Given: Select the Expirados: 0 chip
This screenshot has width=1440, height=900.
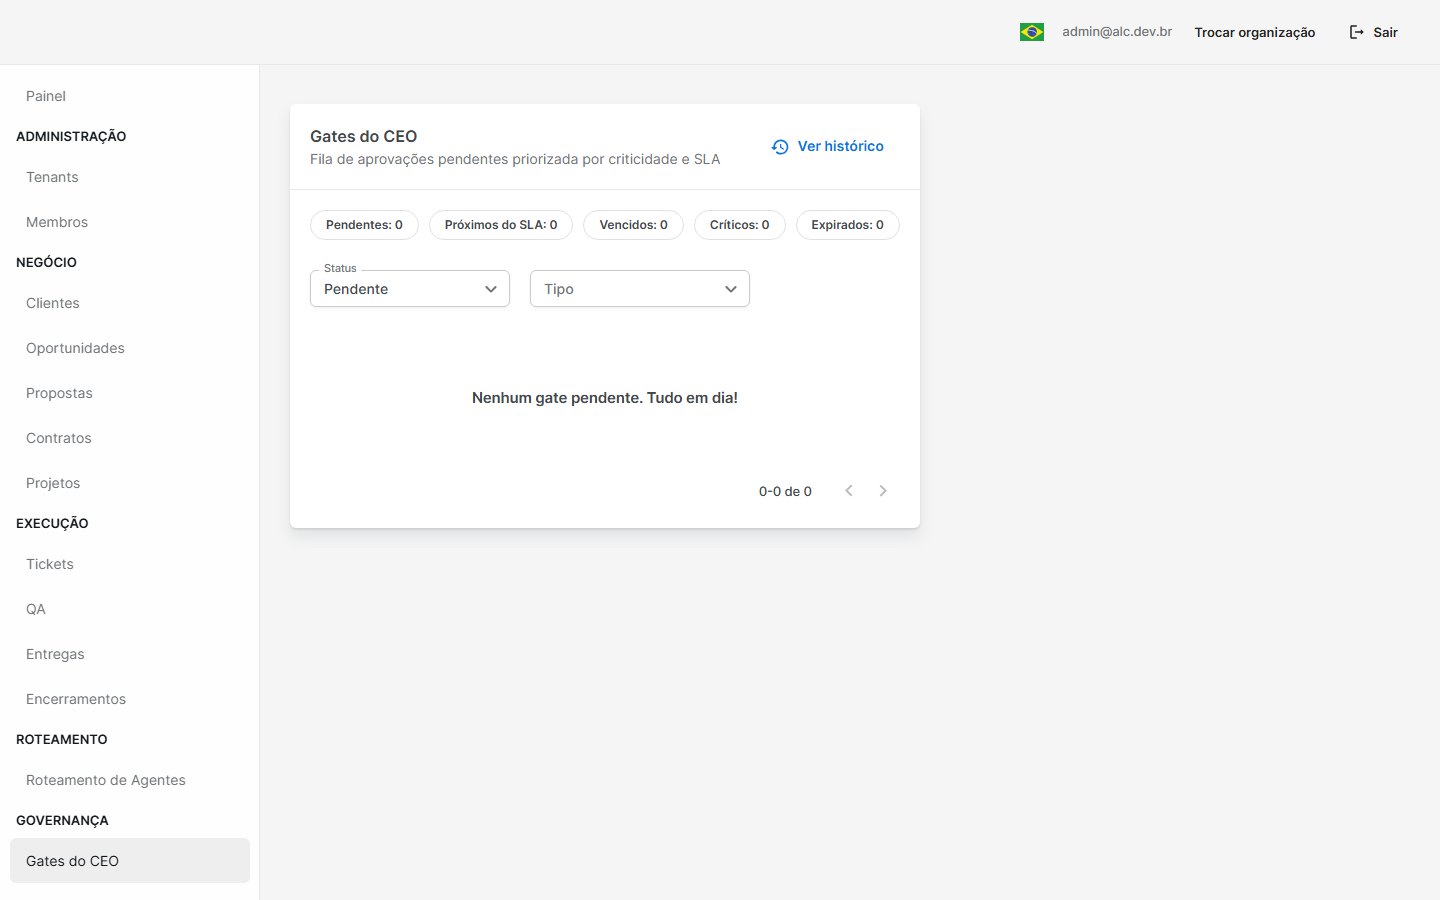Looking at the screenshot, I should 848,225.
